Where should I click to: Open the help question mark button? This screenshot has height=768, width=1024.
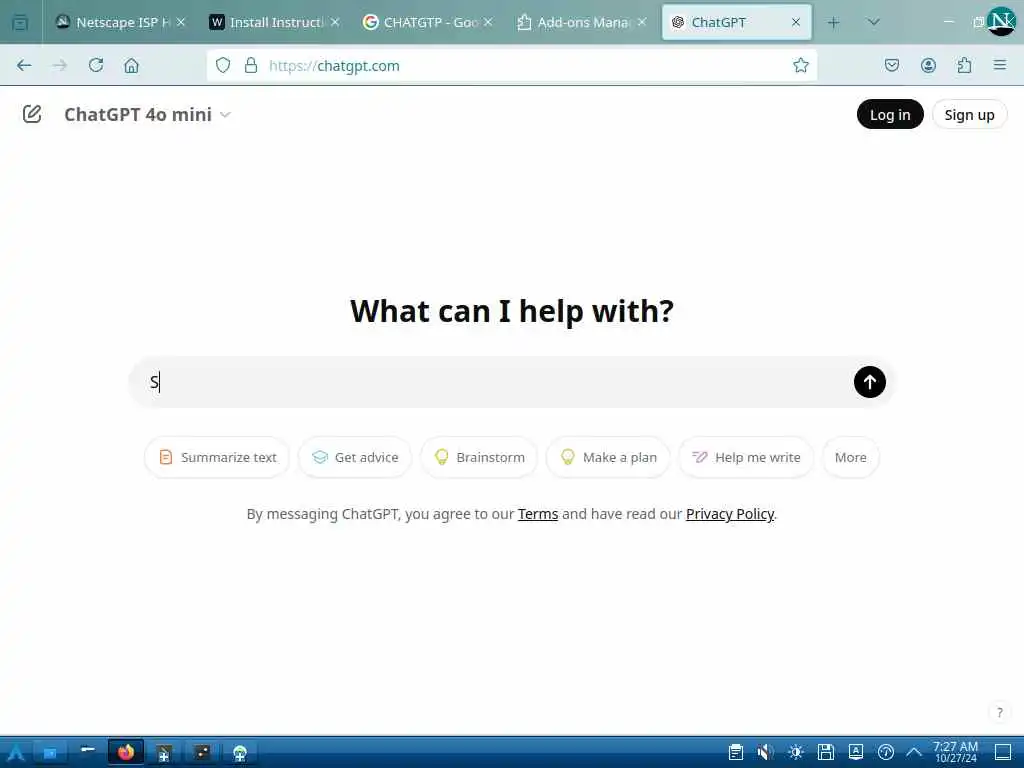click(999, 712)
